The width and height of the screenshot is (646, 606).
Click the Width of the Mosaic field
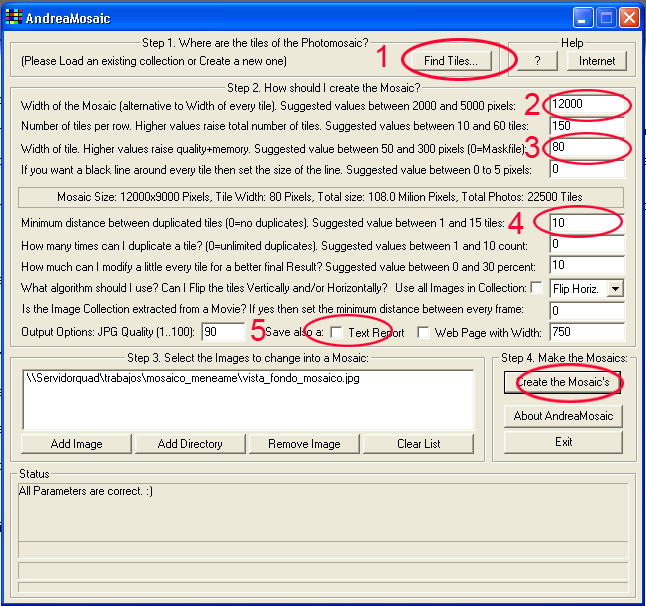pyautogui.click(x=587, y=105)
